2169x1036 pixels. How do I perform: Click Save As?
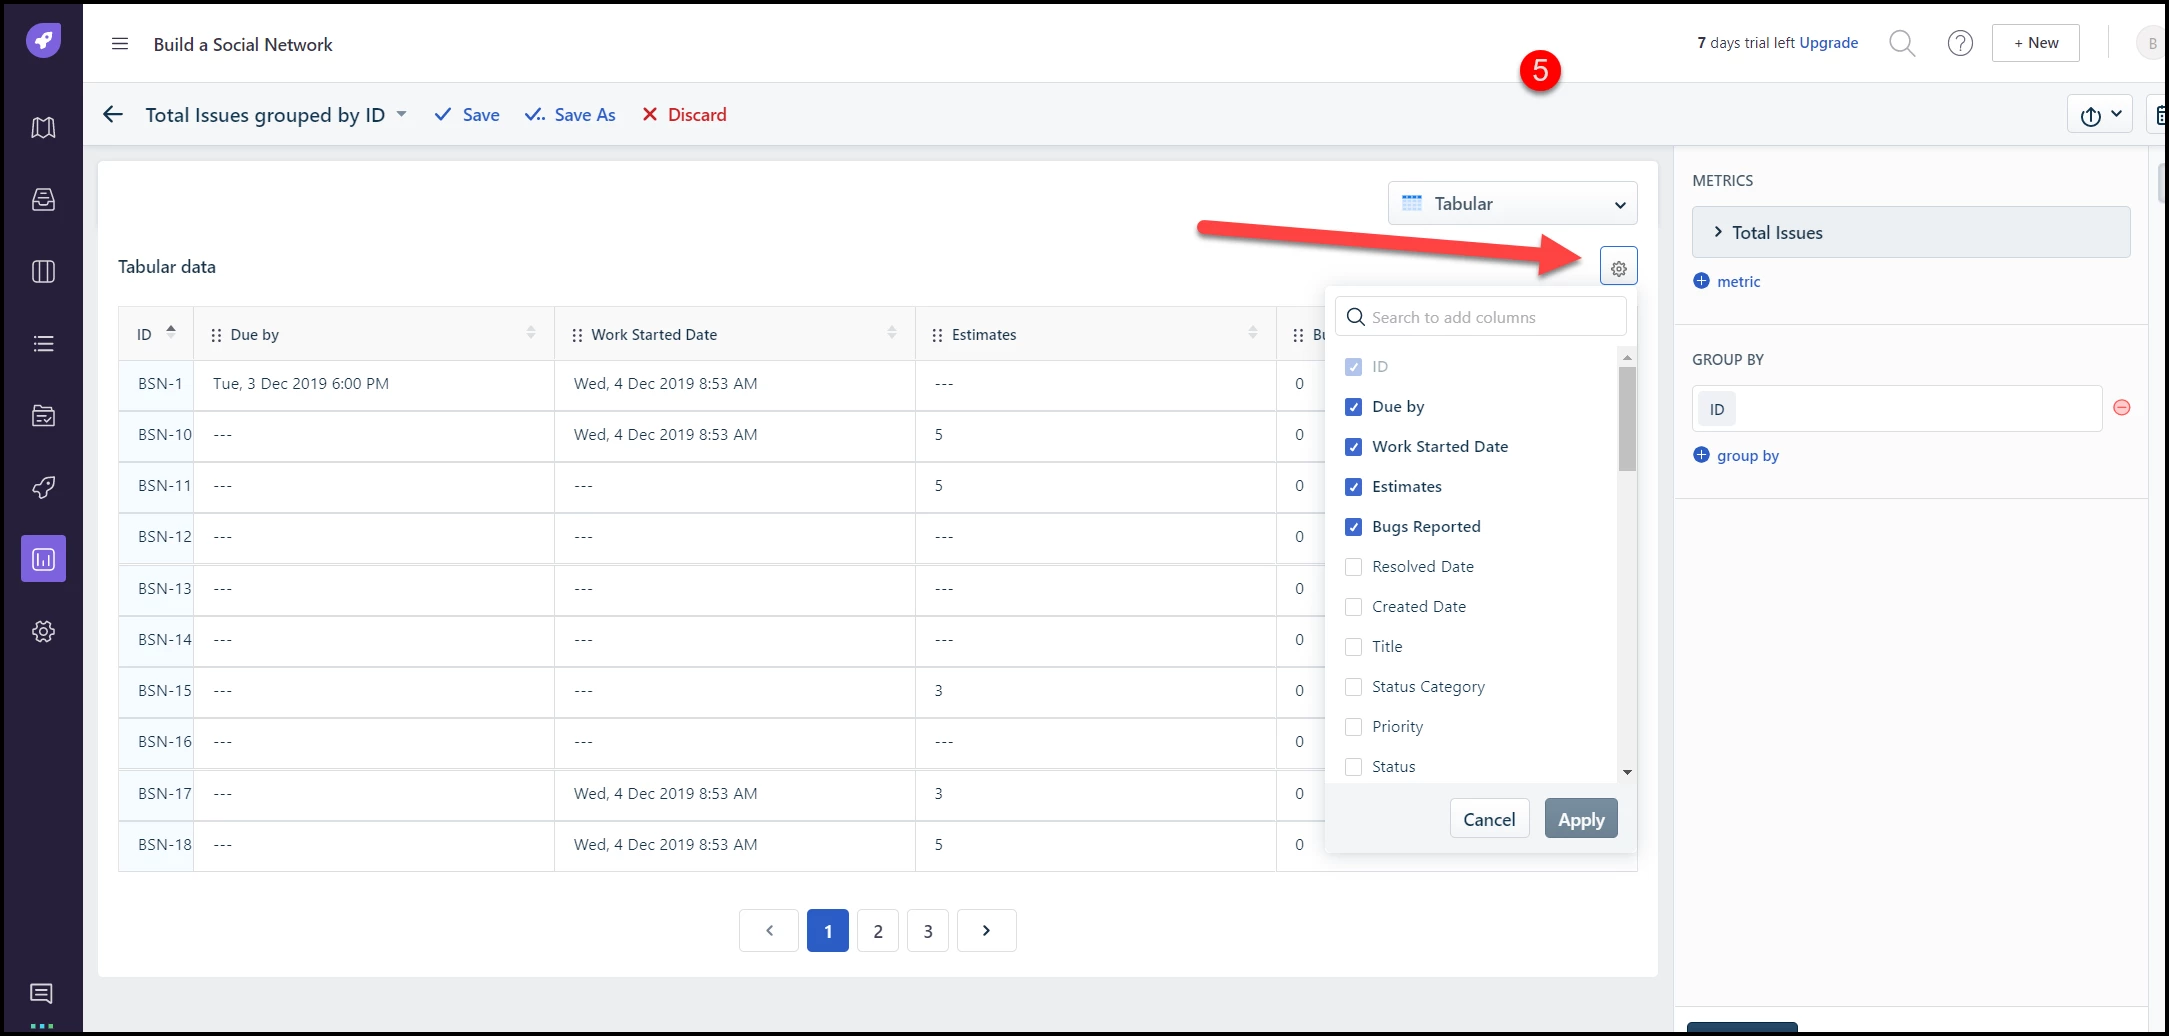point(570,115)
